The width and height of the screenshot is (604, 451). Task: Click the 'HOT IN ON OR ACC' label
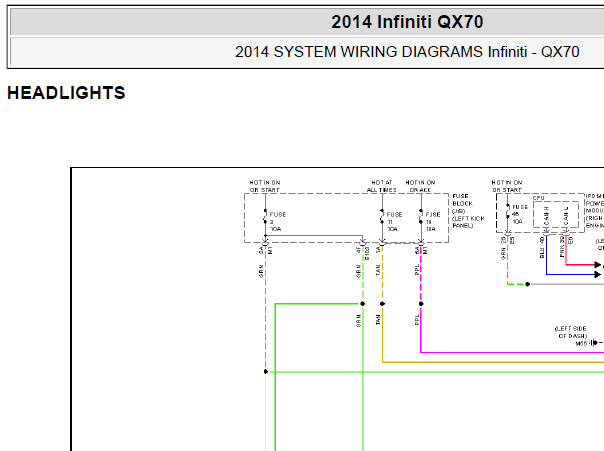pyautogui.click(x=420, y=186)
